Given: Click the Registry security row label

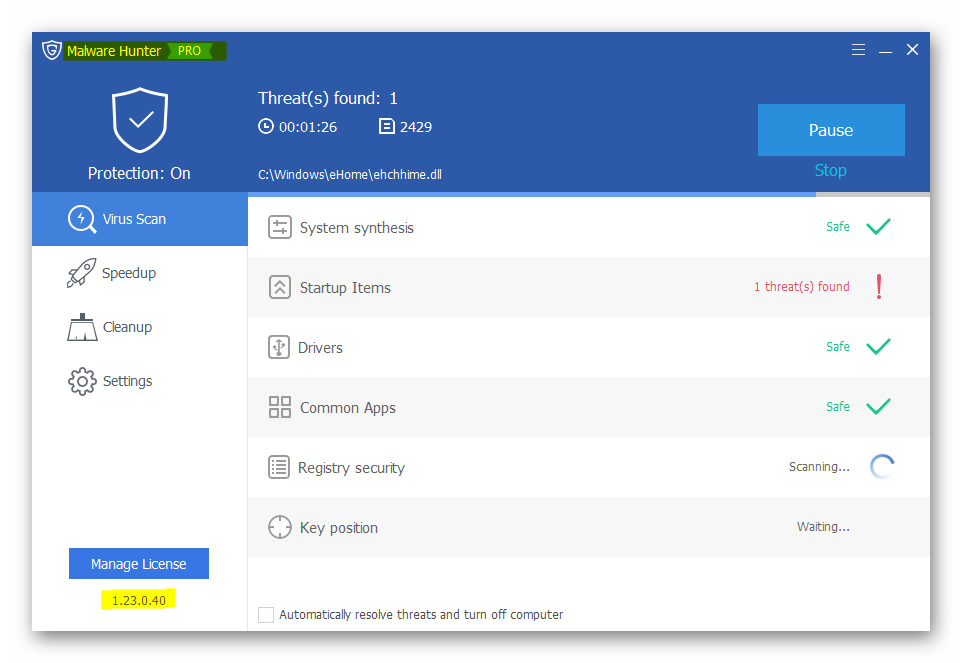Looking at the screenshot, I should pyautogui.click(x=351, y=468).
